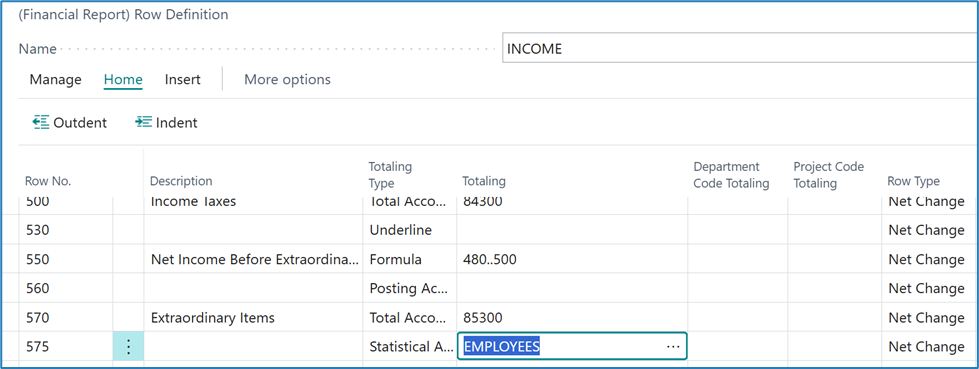Open Formula totaling type dropdown on row 550

pyautogui.click(x=410, y=259)
